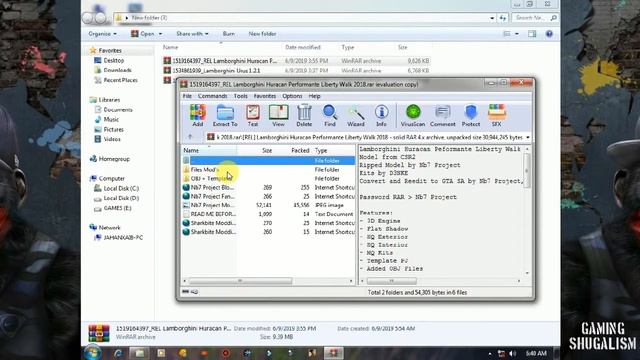640x360 pixels.
Task: Open Explorer help question mark icon
Action: pyautogui.click(x=549, y=34)
